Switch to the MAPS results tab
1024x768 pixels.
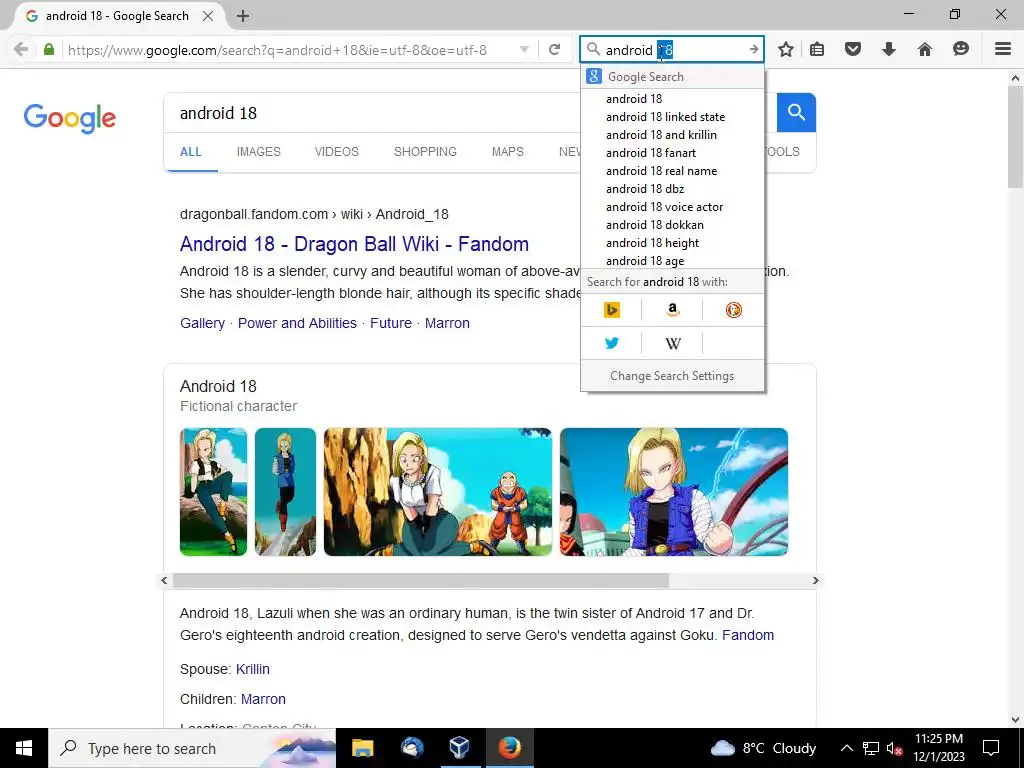pyautogui.click(x=507, y=152)
